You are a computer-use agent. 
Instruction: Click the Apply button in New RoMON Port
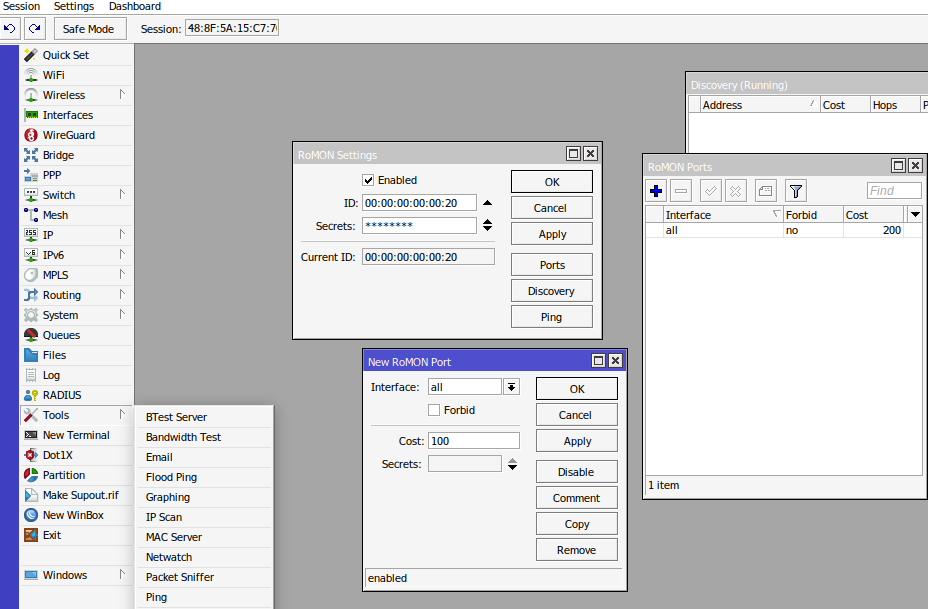(576, 441)
